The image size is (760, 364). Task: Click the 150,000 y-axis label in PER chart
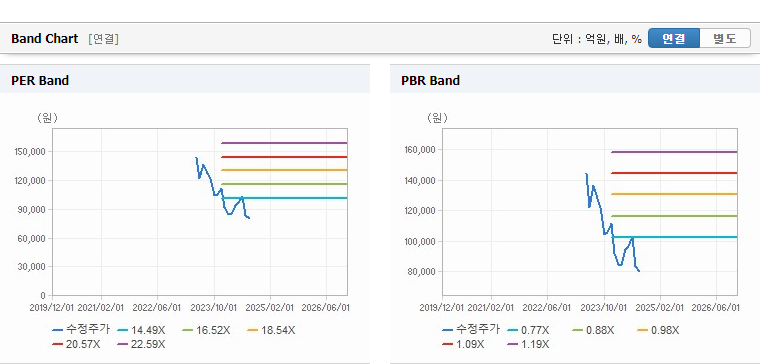(x=31, y=152)
